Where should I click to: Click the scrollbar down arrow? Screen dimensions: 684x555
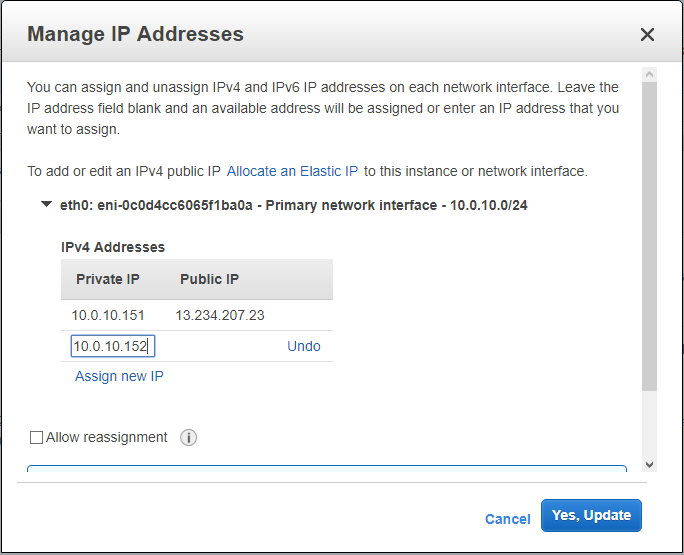(x=649, y=464)
